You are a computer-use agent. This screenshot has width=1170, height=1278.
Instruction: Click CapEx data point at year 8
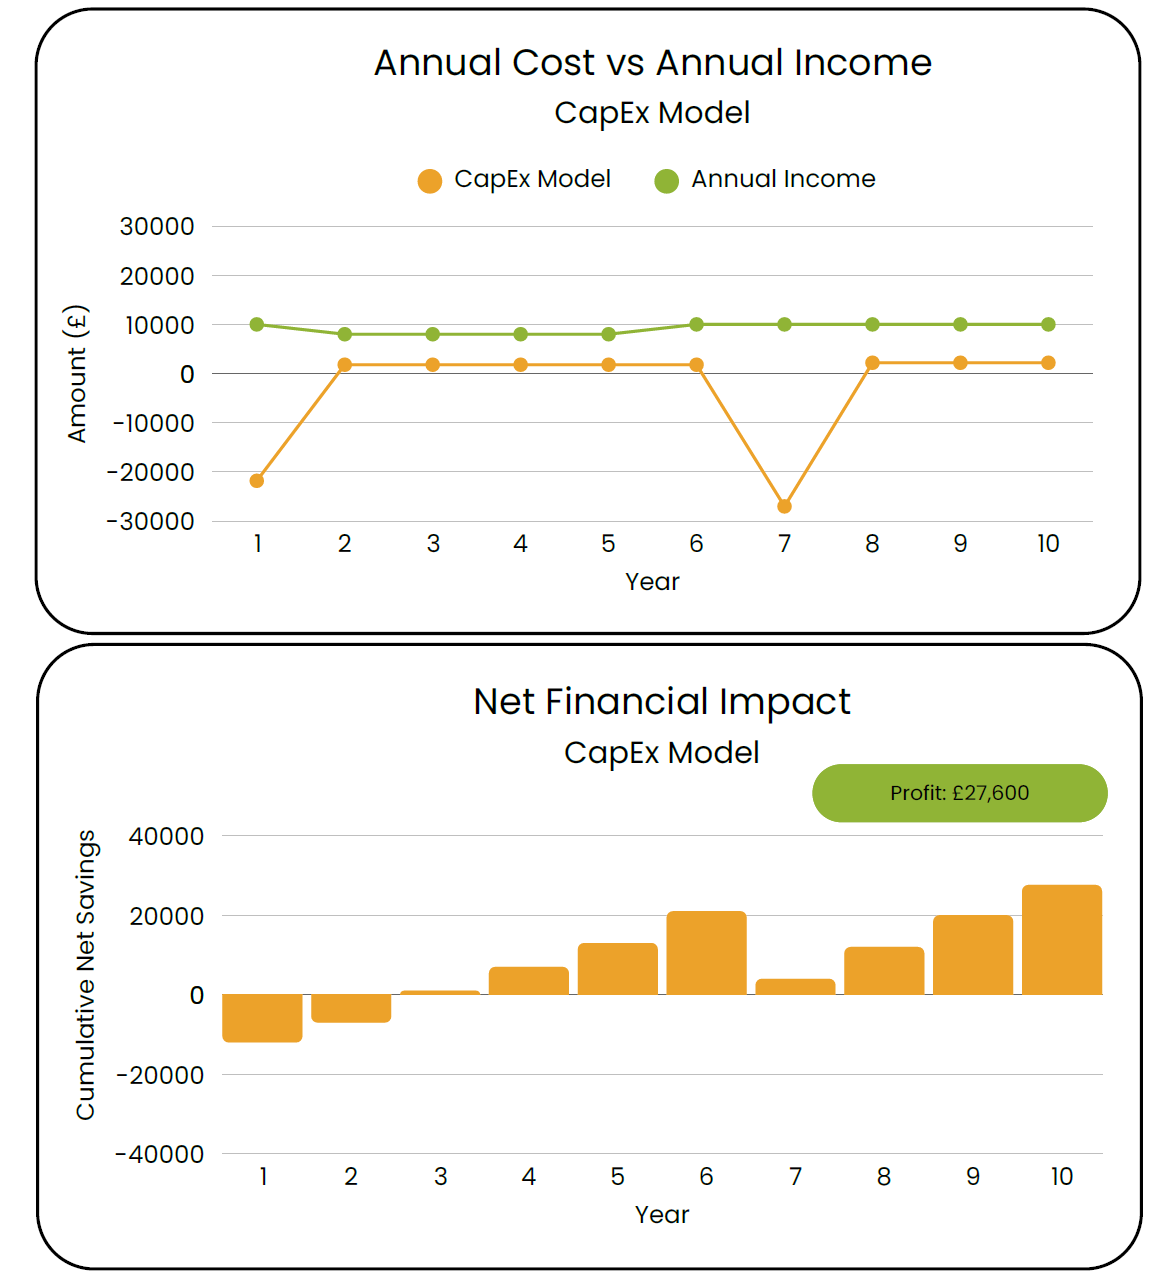(x=872, y=363)
